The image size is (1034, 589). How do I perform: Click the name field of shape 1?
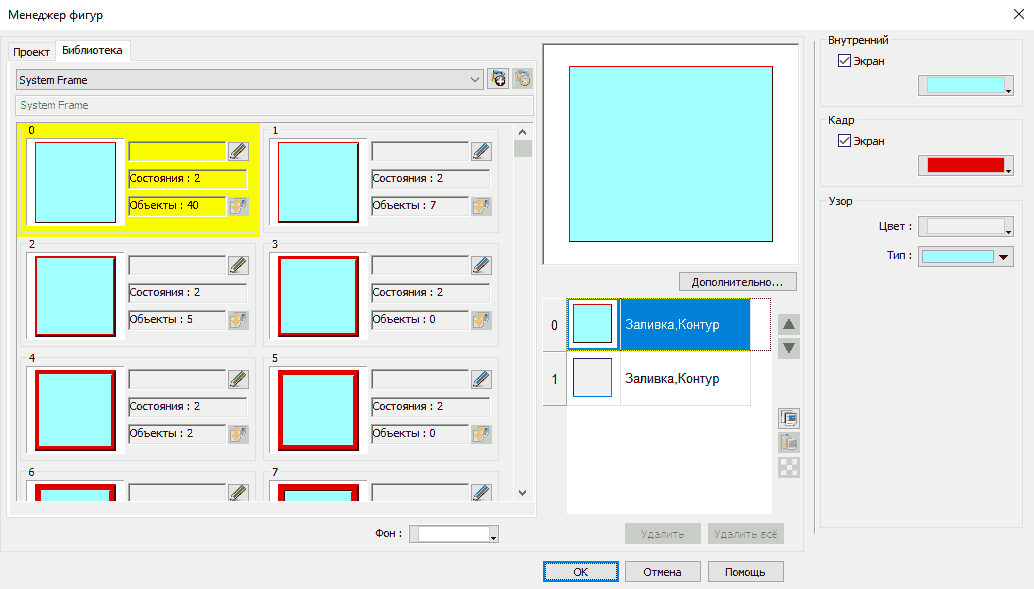point(421,151)
